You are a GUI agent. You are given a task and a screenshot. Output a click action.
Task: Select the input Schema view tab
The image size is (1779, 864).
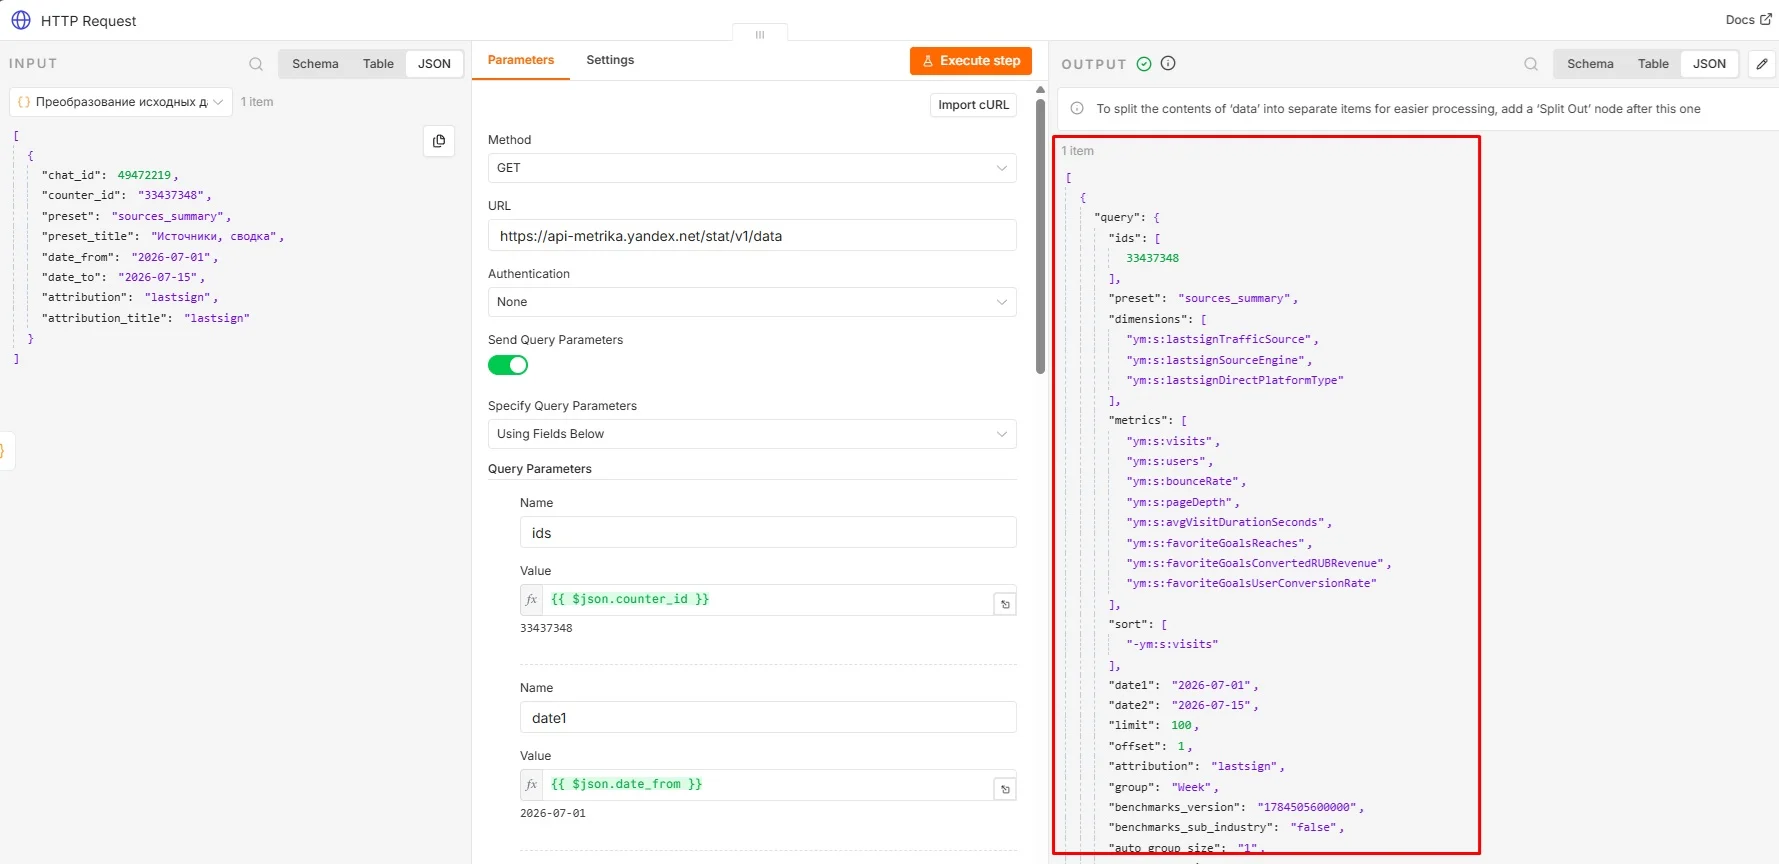pos(315,64)
